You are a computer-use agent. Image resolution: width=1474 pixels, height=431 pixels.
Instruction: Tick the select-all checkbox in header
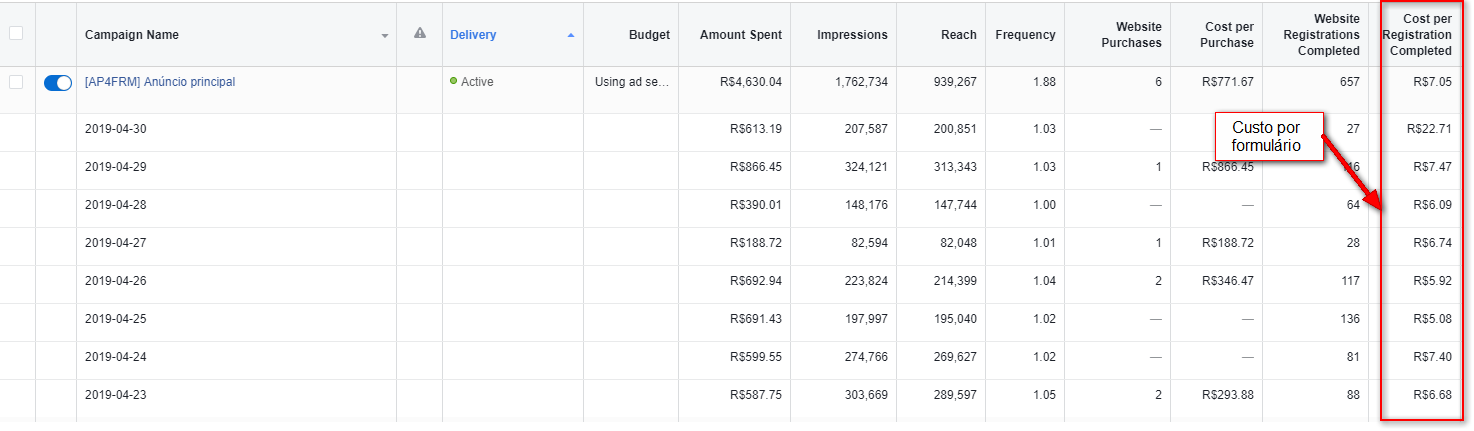(15, 33)
